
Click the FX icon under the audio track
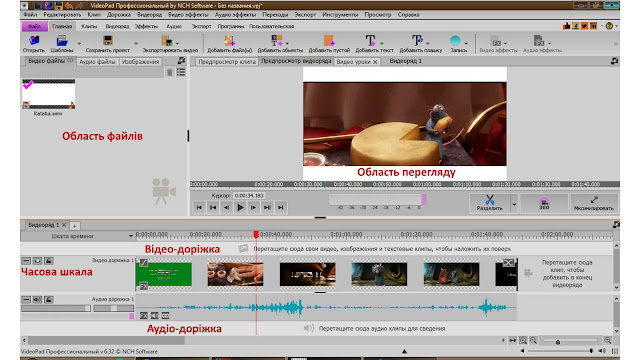(x=144, y=316)
